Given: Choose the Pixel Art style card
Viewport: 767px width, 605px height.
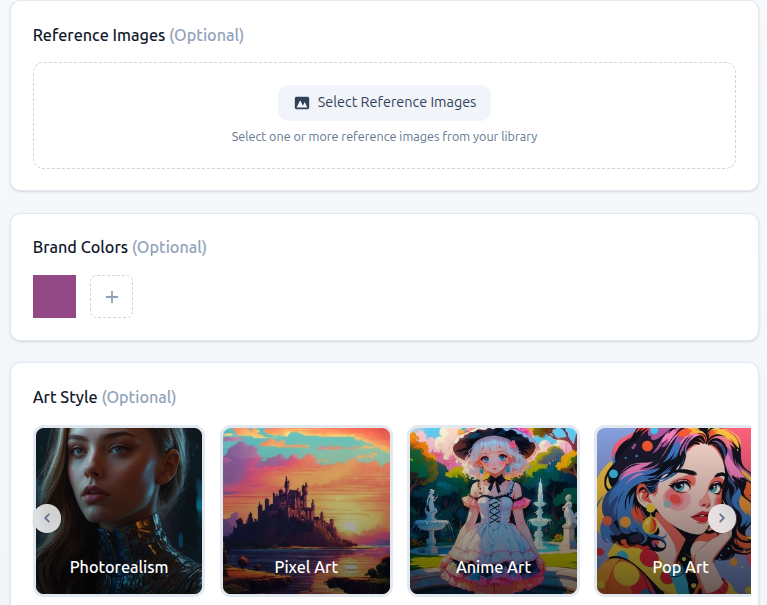Looking at the screenshot, I should tap(306, 511).
